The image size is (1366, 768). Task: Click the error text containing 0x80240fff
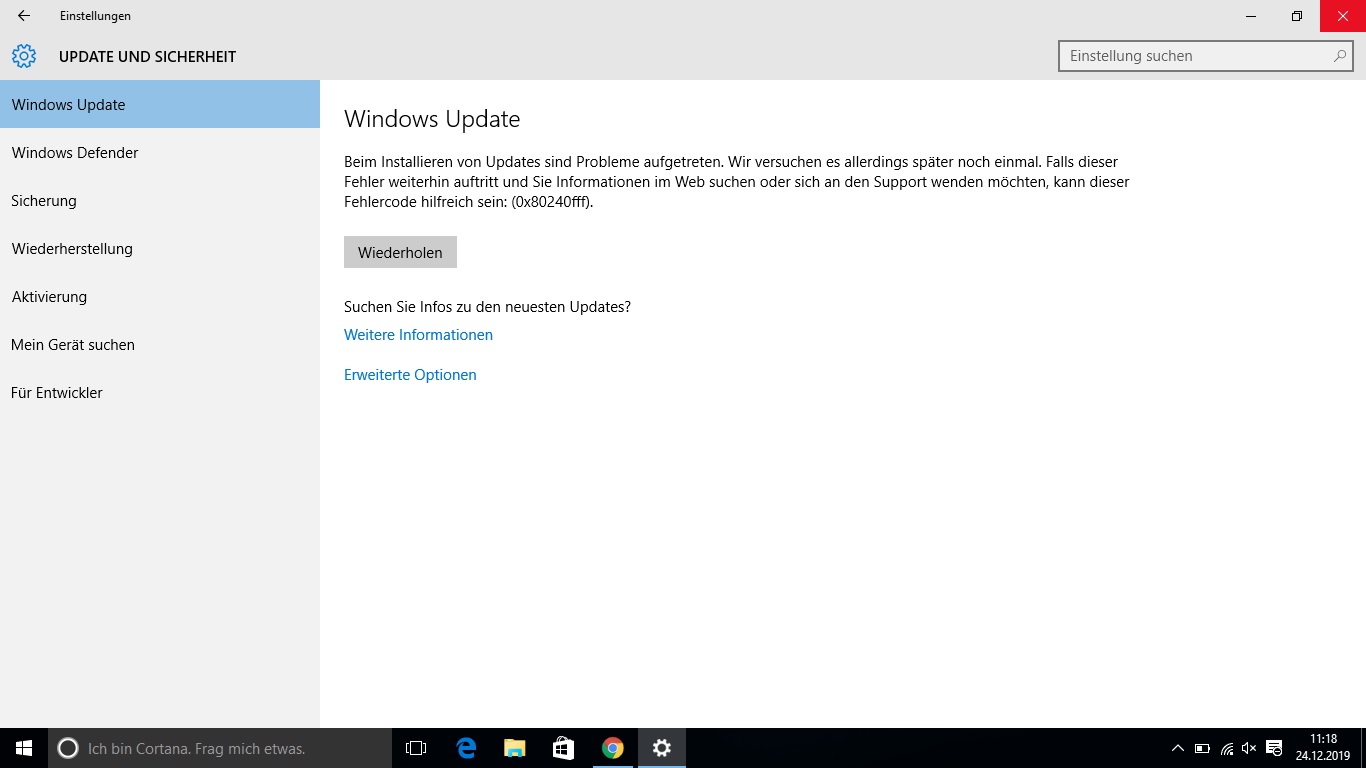pos(737,182)
